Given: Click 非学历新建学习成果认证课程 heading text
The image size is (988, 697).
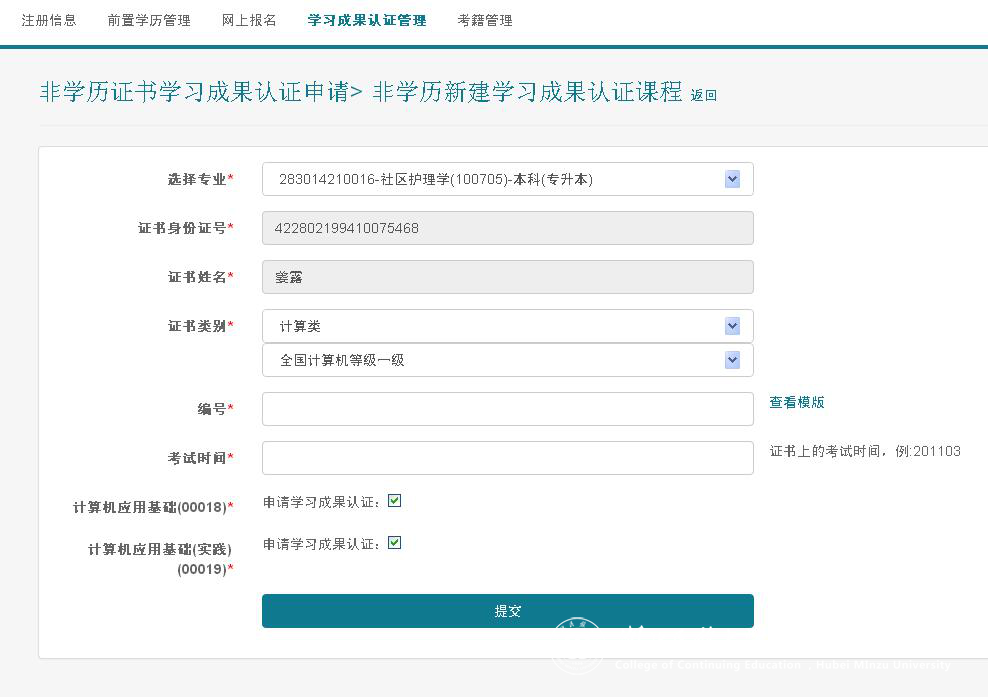Looking at the screenshot, I should click(x=527, y=93).
